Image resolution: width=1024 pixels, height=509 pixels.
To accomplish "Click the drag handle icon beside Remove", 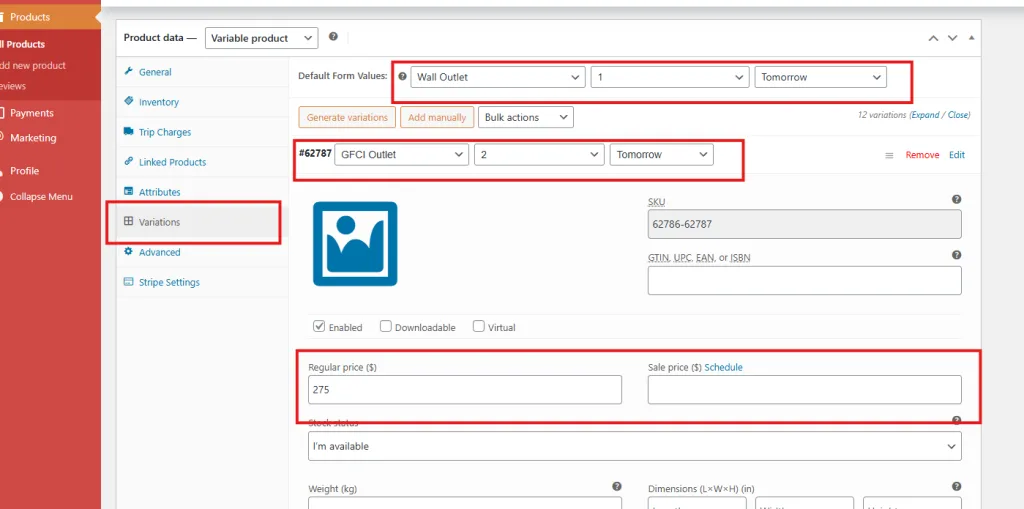I will (889, 155).
